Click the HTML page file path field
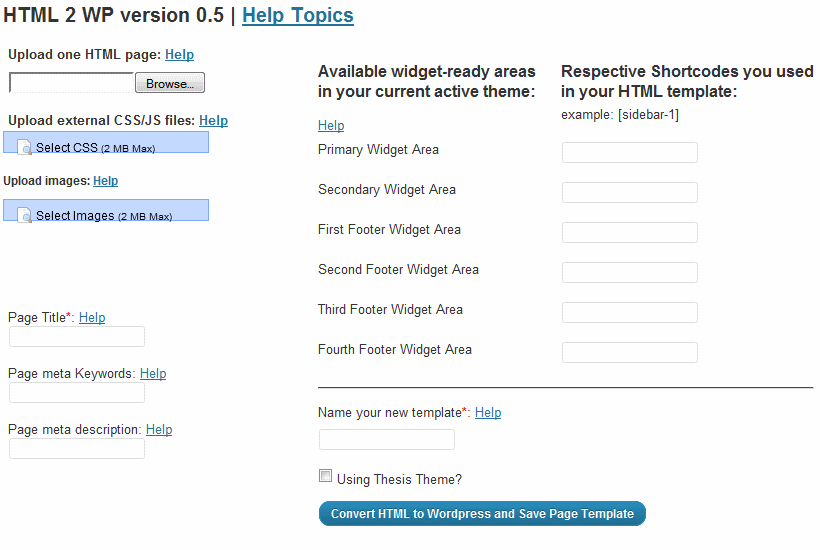Viewport: 820px width, 550px height. tap(71, 83)
